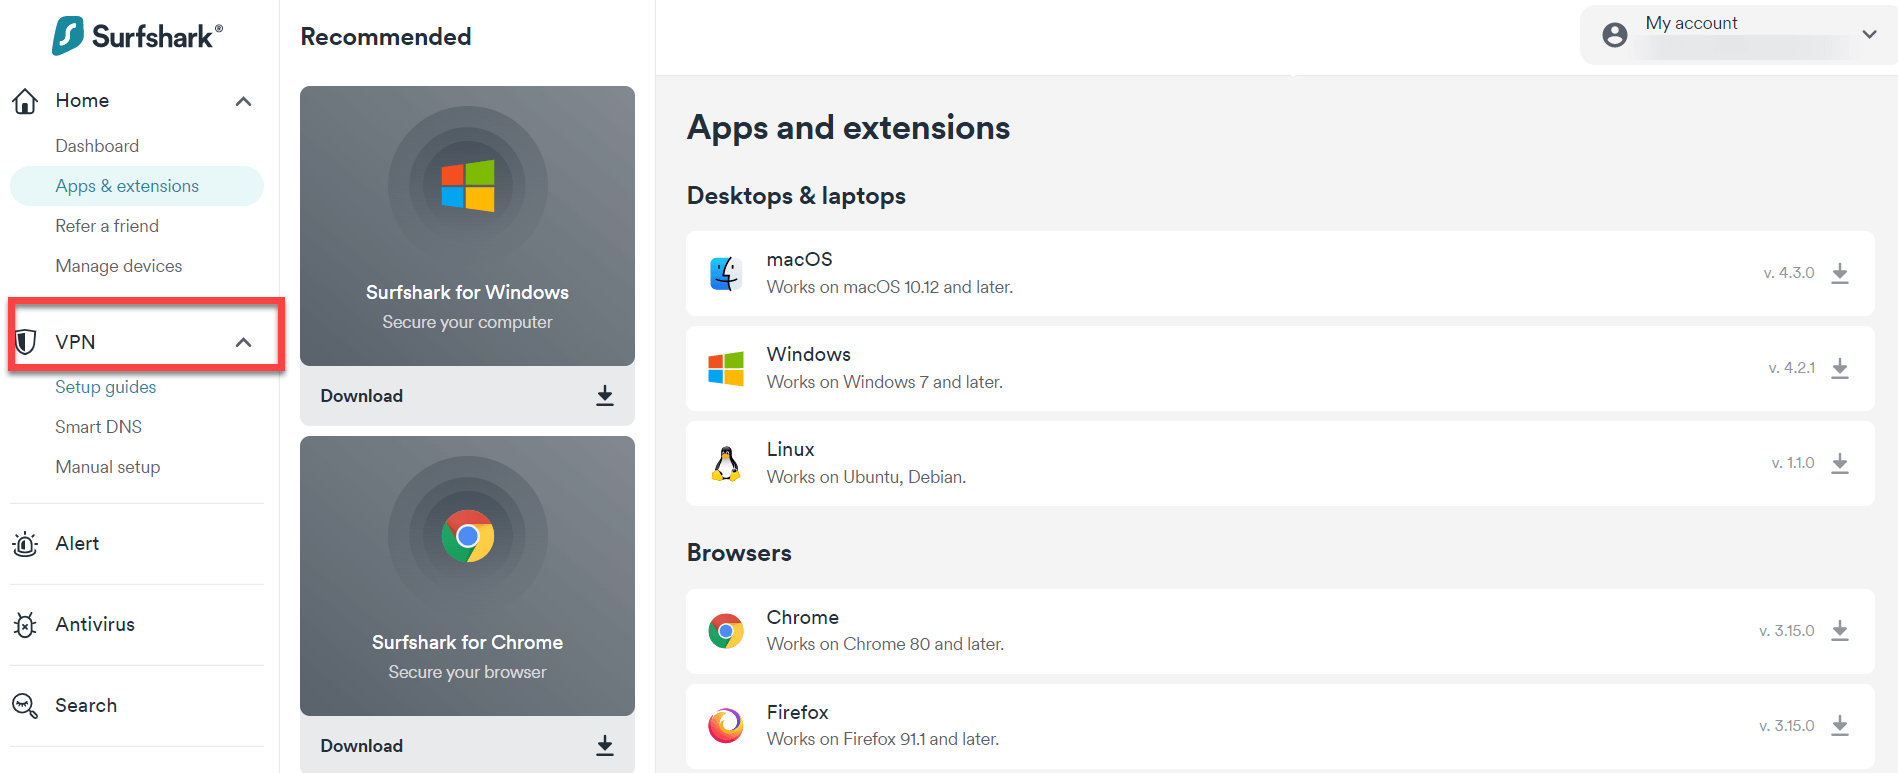Select Apps & extensions in sidebar
1898x773 pixels.
137,186
